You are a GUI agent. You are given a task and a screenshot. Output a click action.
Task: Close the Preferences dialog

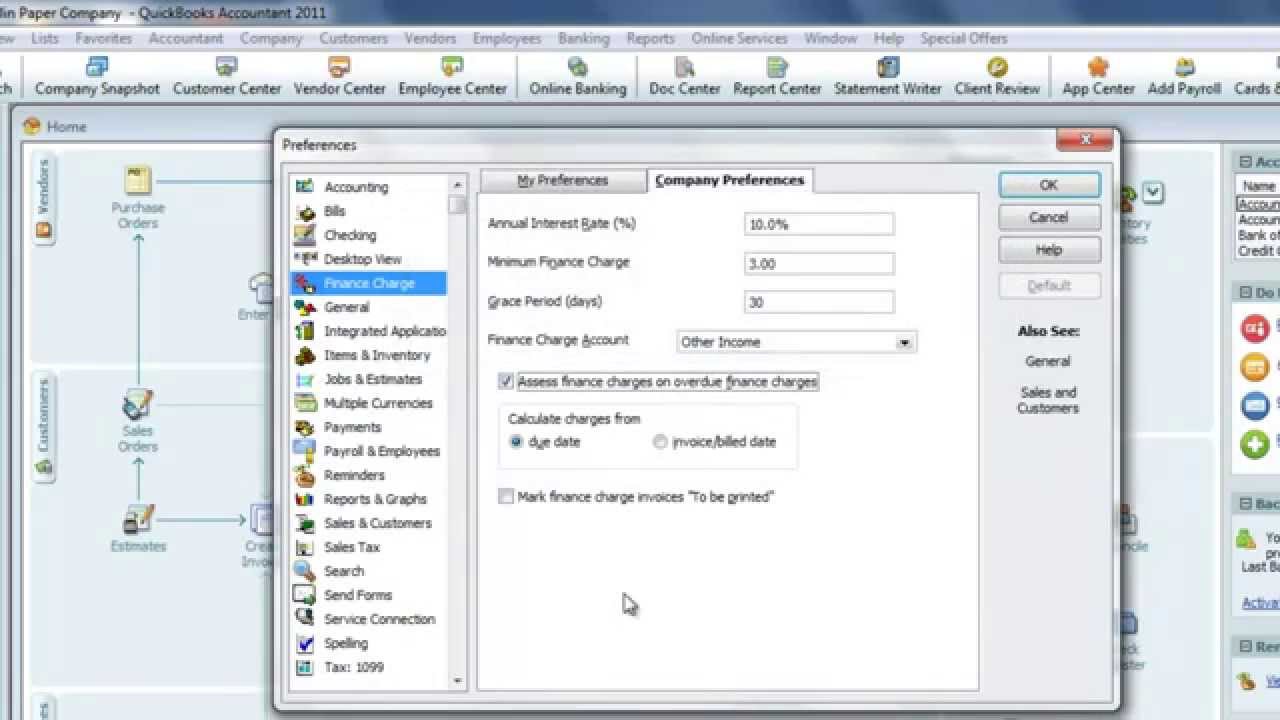1085,140
